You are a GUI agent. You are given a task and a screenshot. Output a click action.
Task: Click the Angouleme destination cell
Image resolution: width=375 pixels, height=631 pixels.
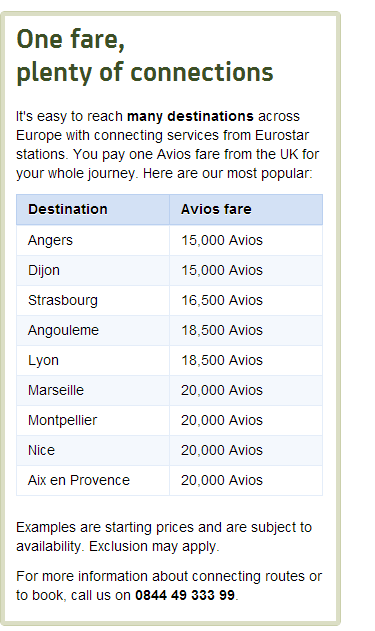pyautogui.click(x=93, y=330)
